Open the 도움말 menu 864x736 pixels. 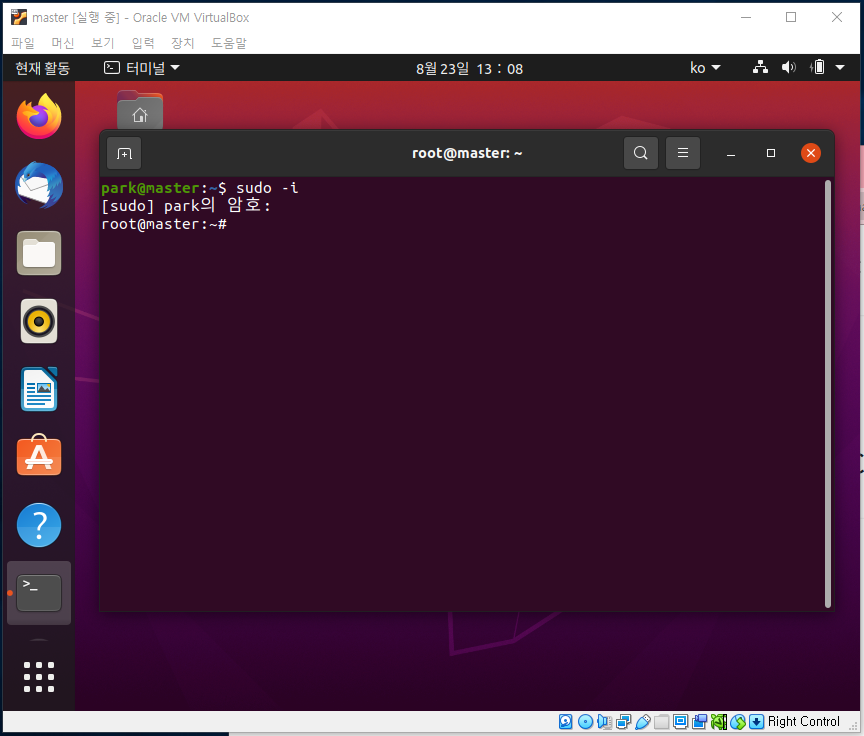229,43
